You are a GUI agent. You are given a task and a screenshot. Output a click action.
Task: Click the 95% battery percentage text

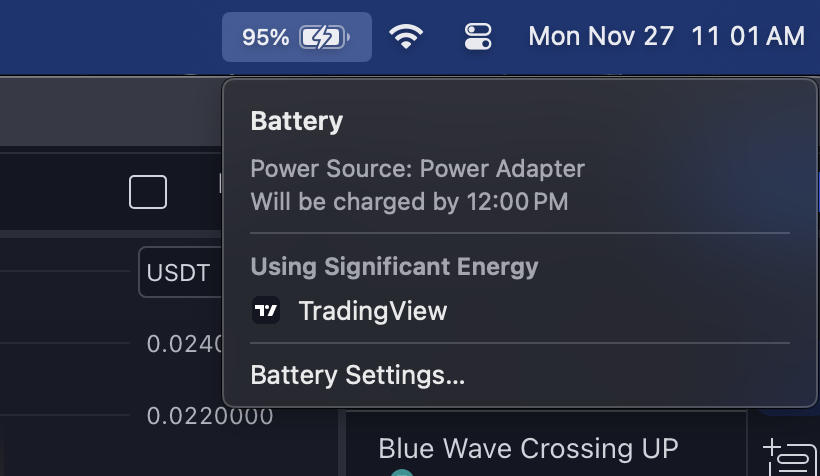point(266,38)
